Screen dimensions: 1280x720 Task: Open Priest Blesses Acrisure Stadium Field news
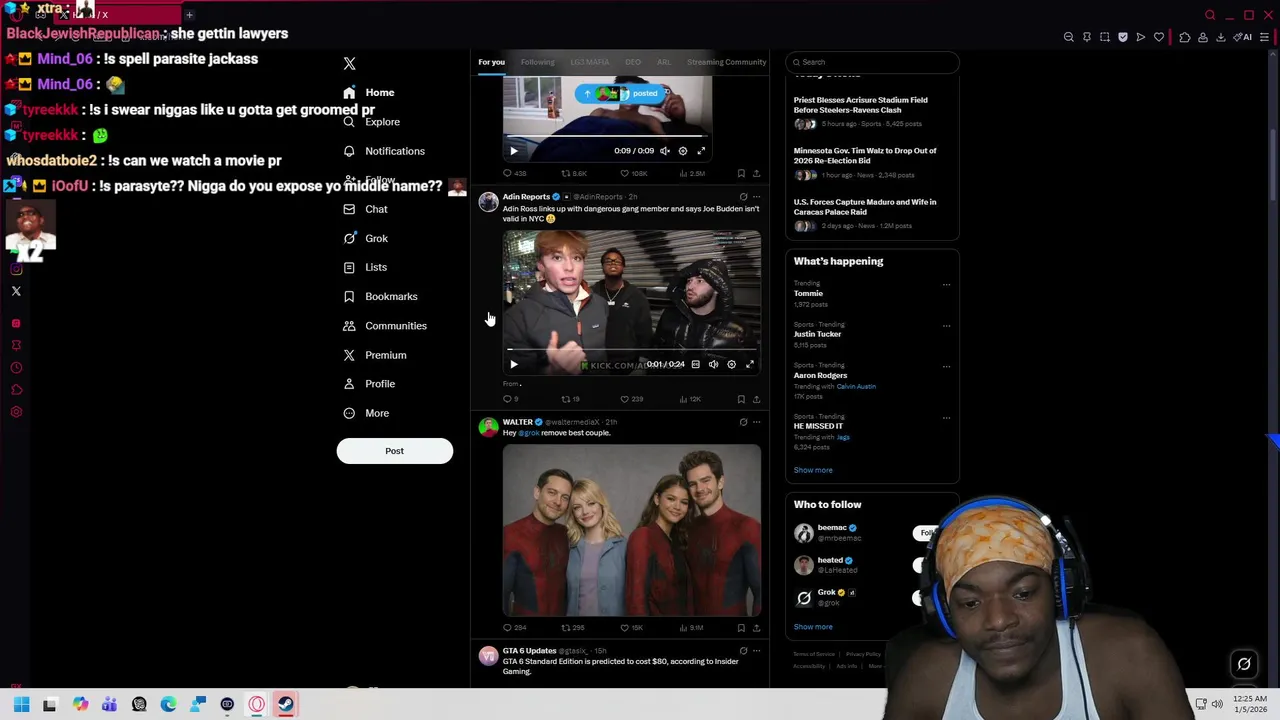[860, 105]
